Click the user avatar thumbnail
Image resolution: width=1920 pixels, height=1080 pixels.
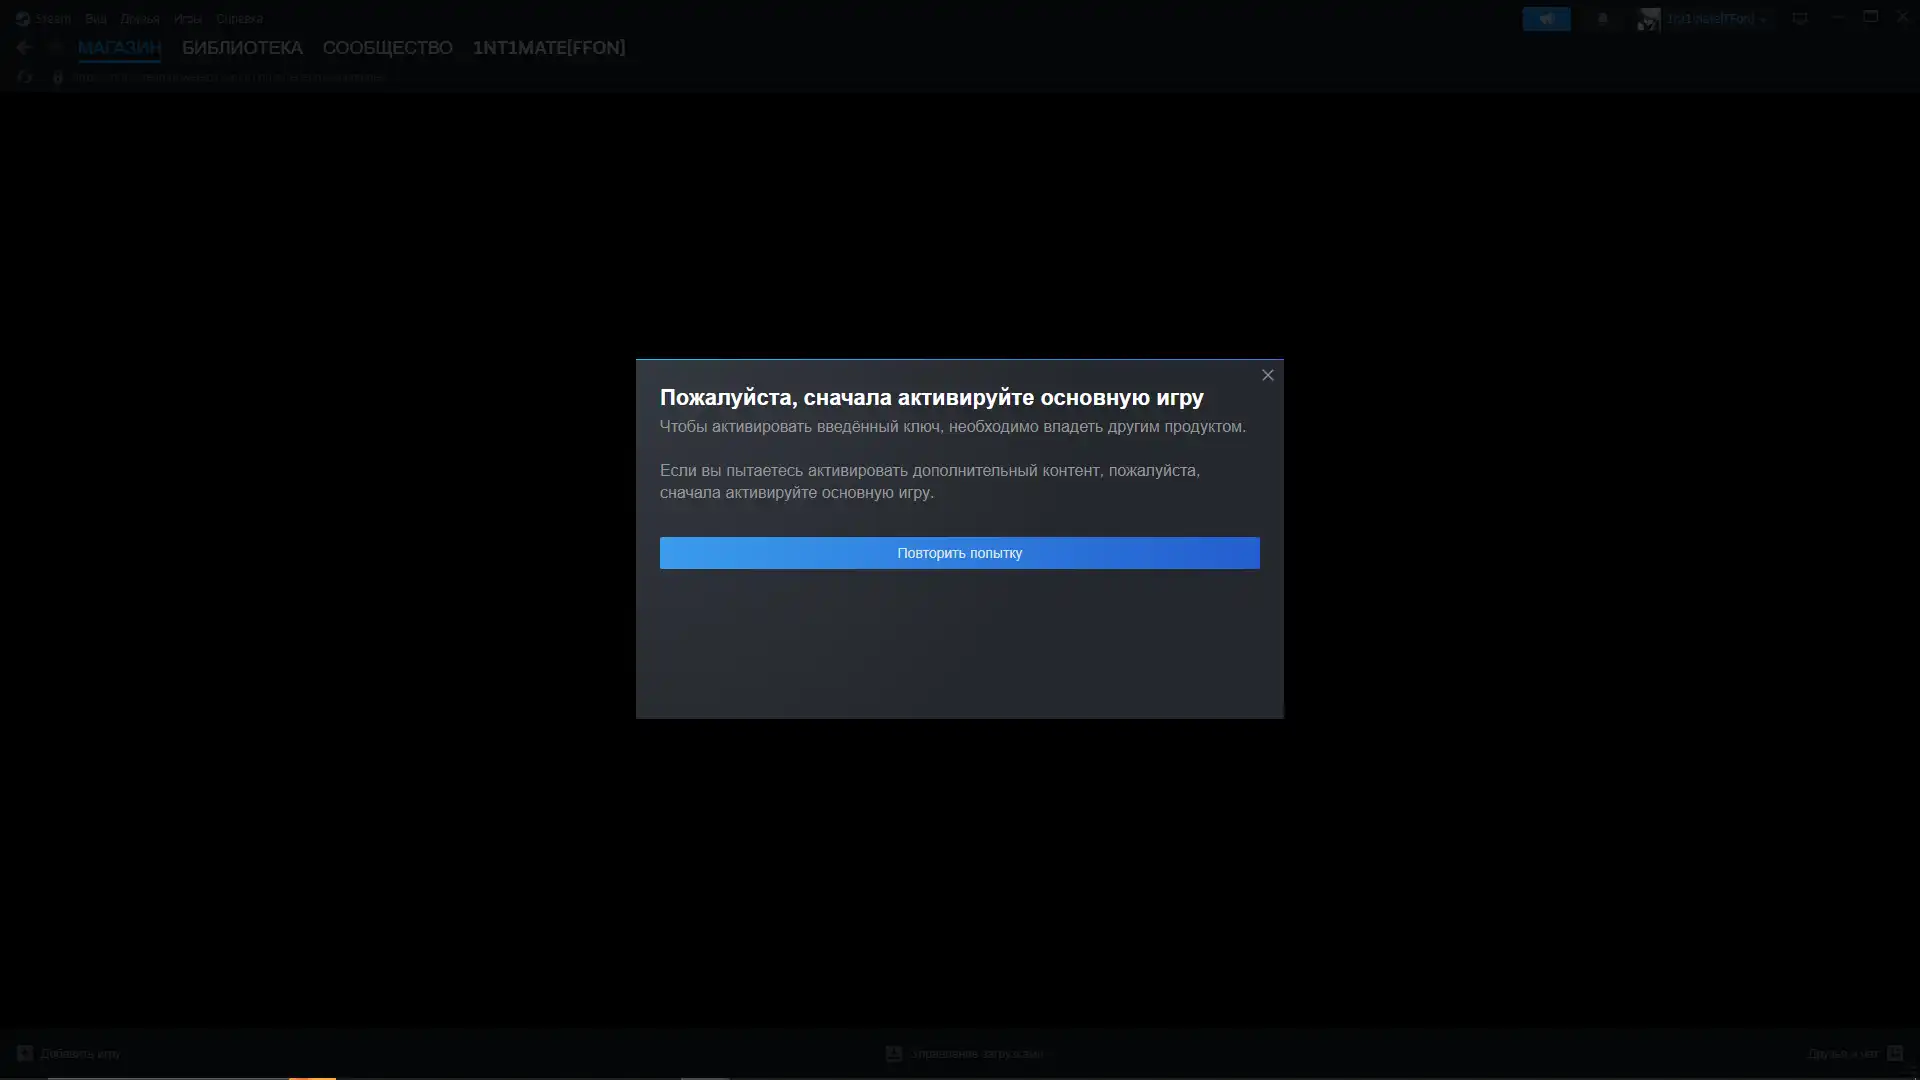[x=1648, y=19]
